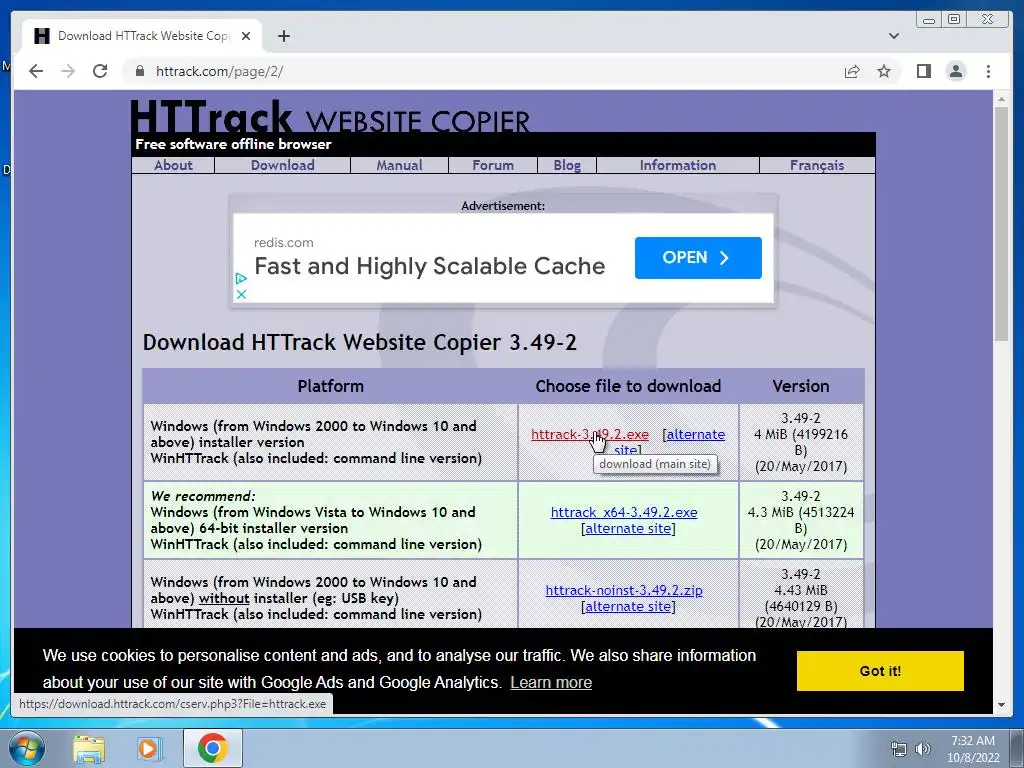This screenshot has height=768, width=1024.
Task: Click the AdChoices triangle icon on the ad
Action: 241,278
